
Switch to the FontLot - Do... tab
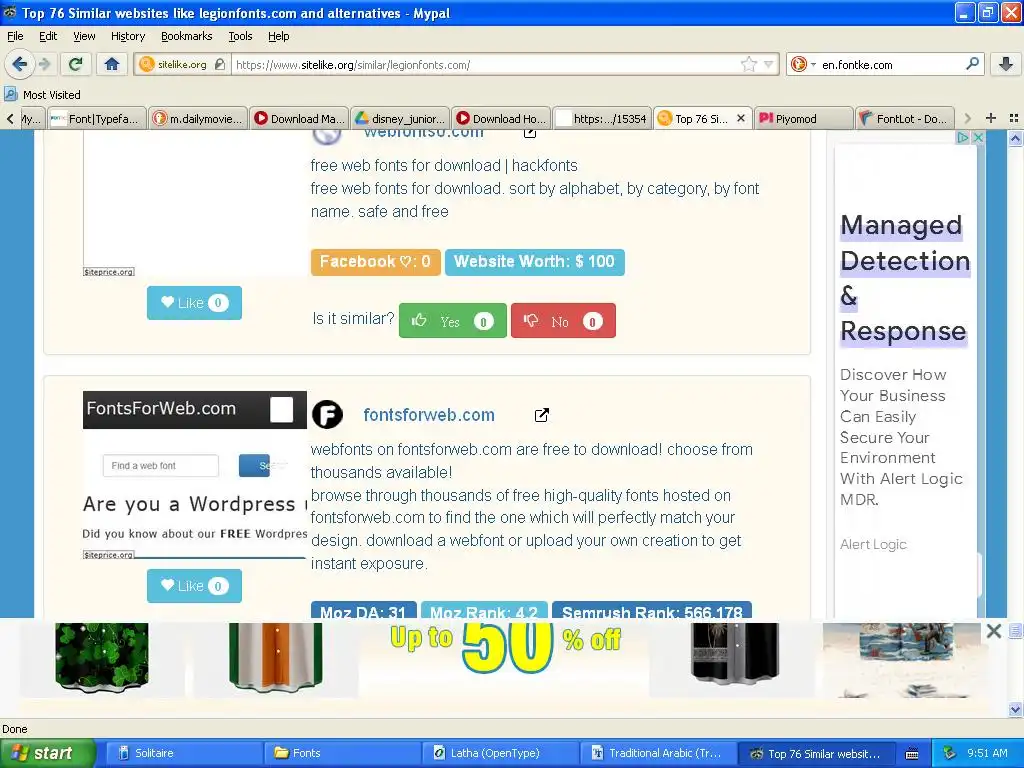coord(905,119)
